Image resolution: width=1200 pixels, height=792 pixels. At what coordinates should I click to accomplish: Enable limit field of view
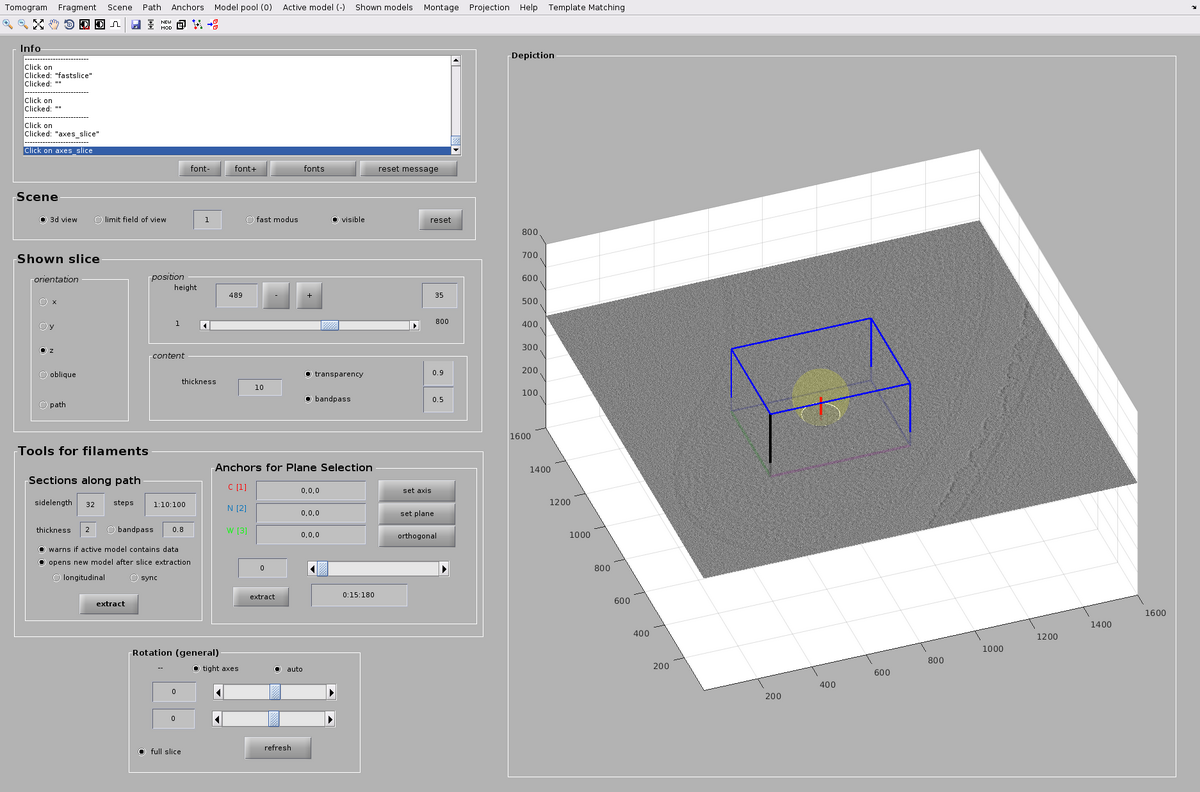tap(98, 219)
